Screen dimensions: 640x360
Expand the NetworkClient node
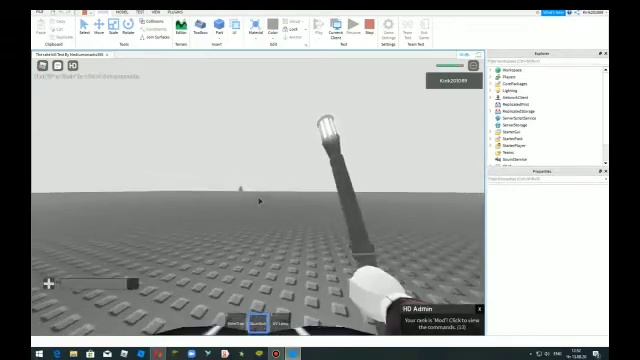click(491, 98)
